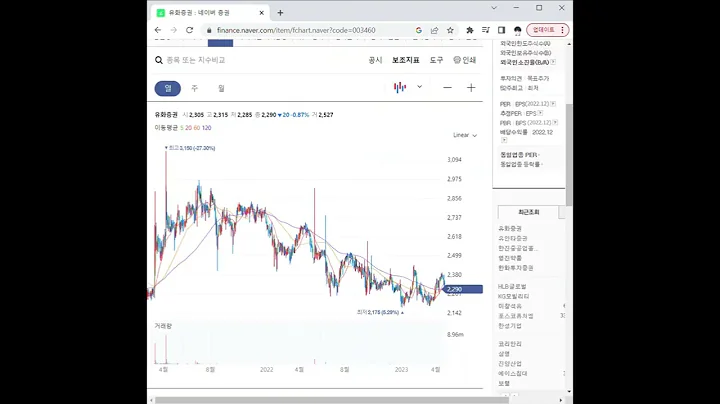
Task: Bookmark the page with star icon
Action: [450, 30]
